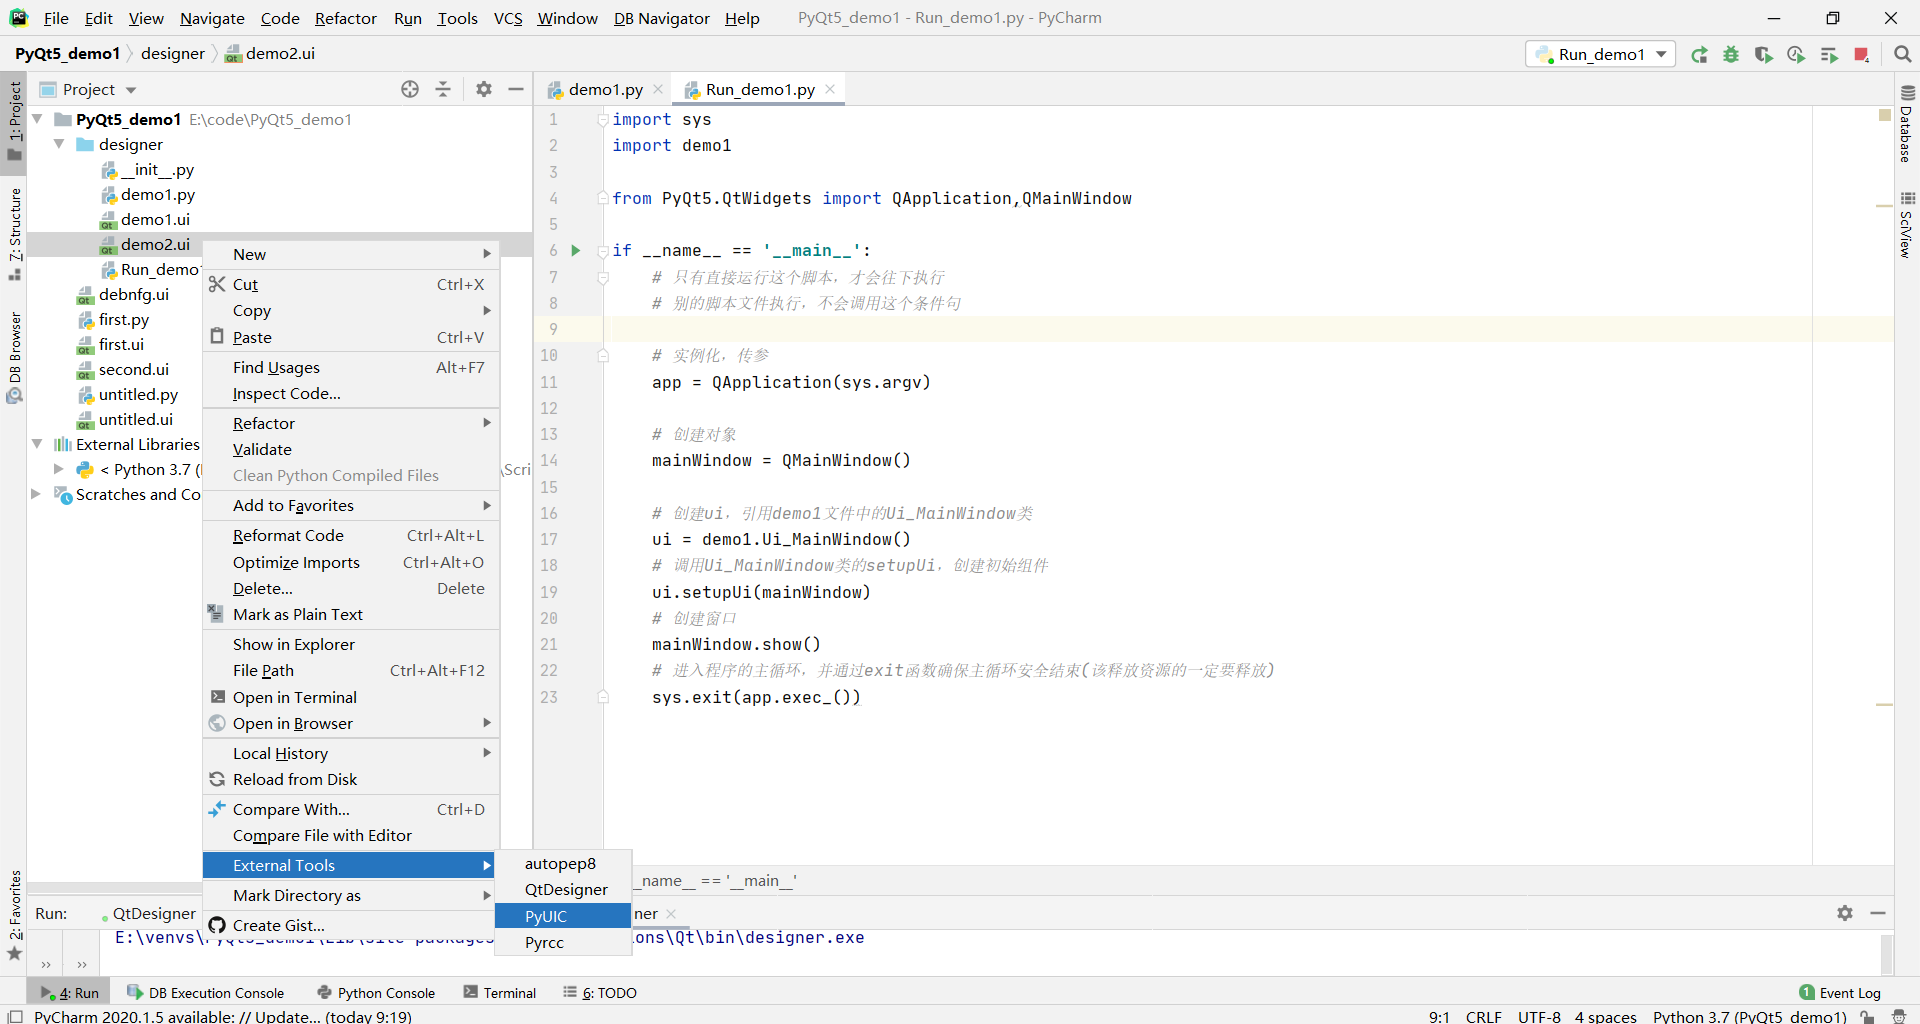
Task: Close the Run_demo1.py editor tab
Action: tap(830, 89)
